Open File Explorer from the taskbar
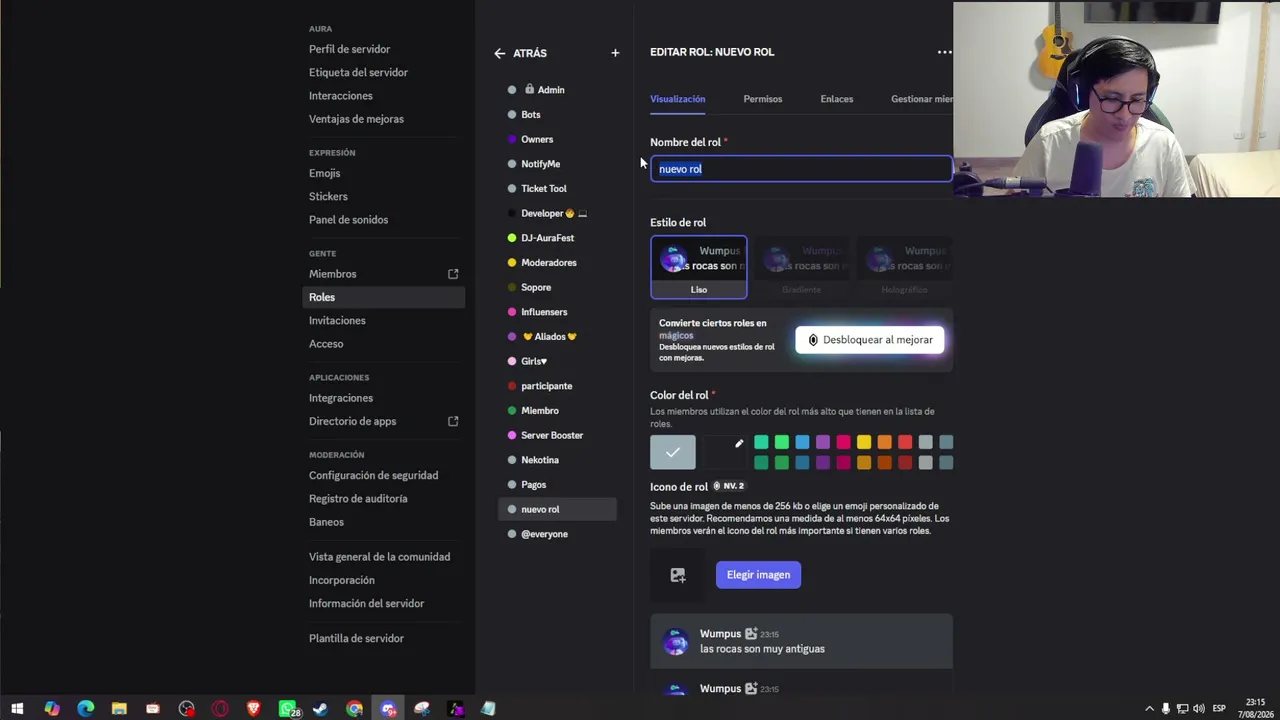The height and width of the screenshot is (720, 1280). pos(119,709)
